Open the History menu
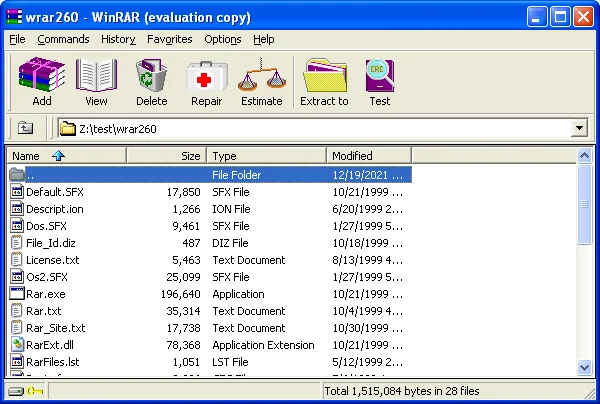 (118, 39)
